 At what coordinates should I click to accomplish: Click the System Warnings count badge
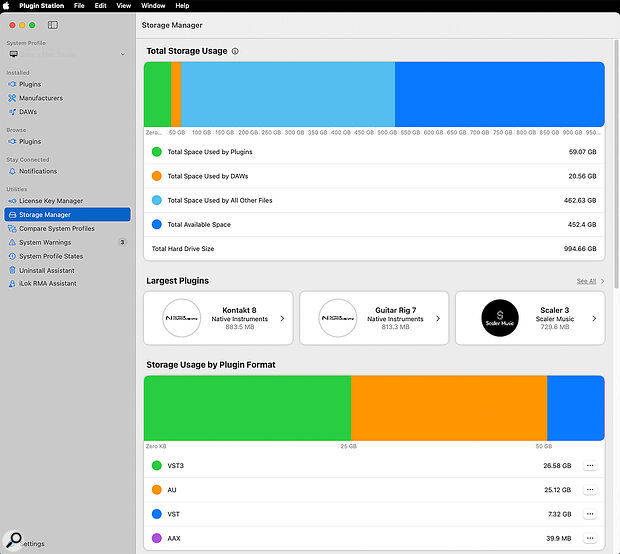(x=122, y=242)
